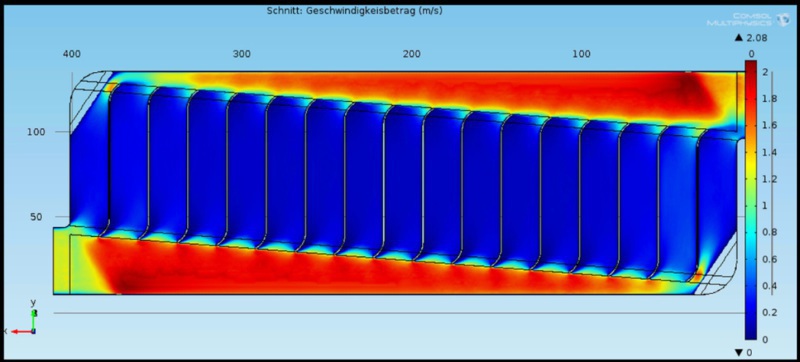Select color legend value 0.2

pyautogui.click(x=770, y=313)
